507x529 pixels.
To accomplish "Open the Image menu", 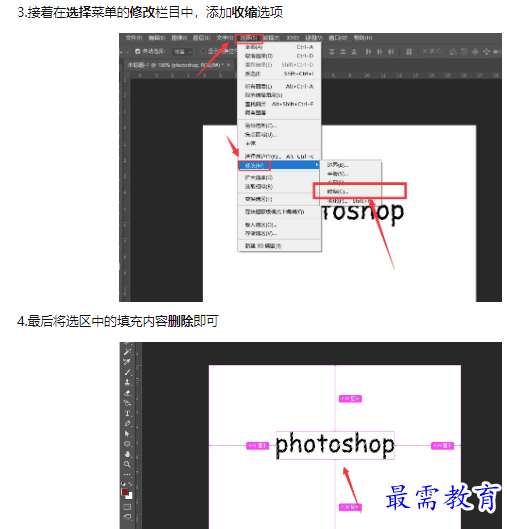I will (179, 38).
